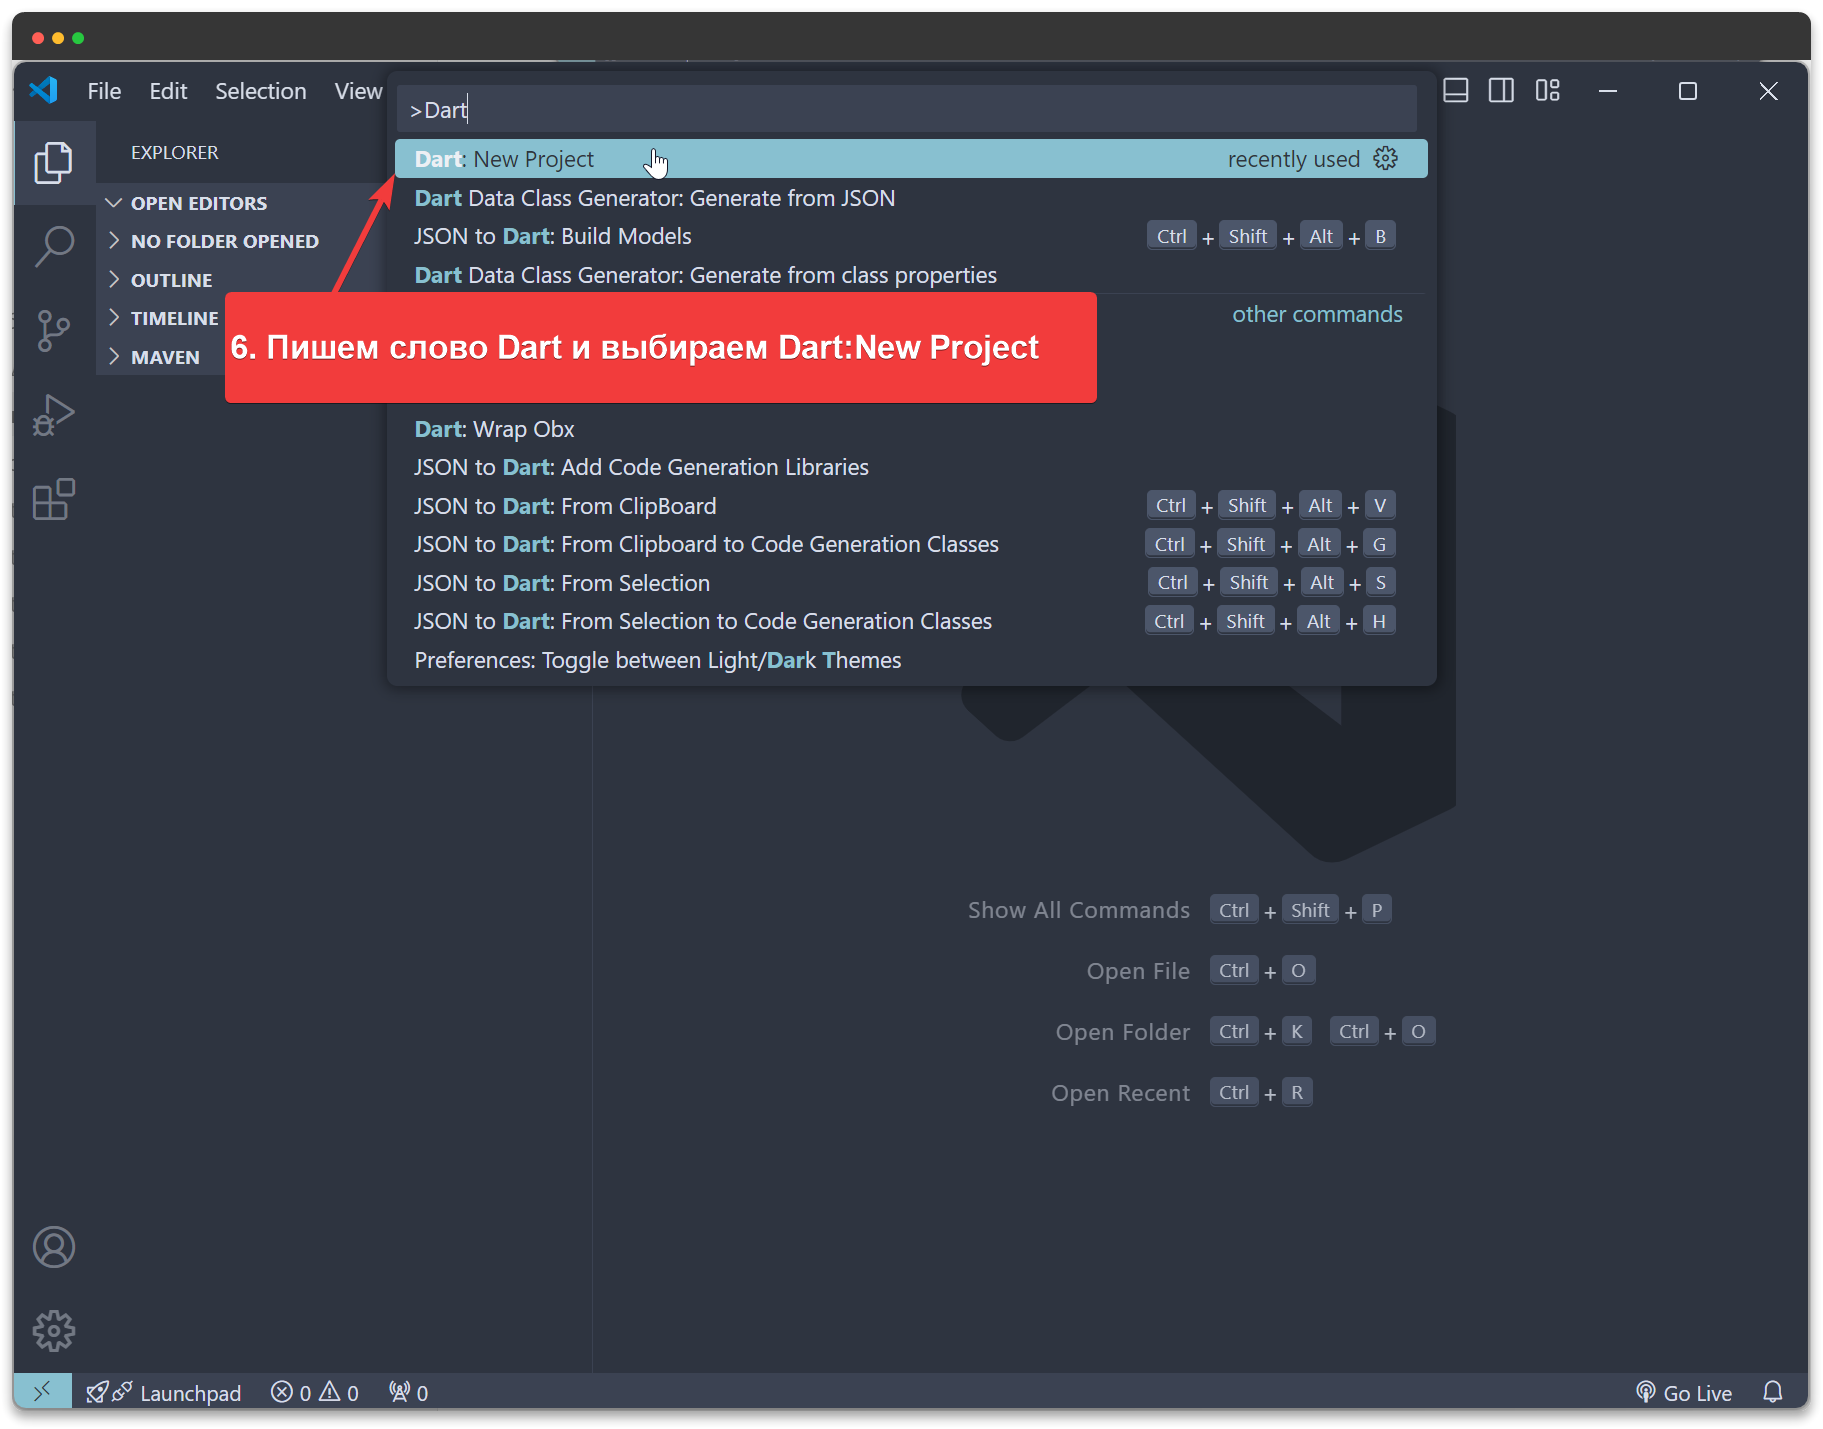Choose JSON to Dart: From ClipBoard command
Viewport: 1823px width, 1429px height.
(565, 506)
